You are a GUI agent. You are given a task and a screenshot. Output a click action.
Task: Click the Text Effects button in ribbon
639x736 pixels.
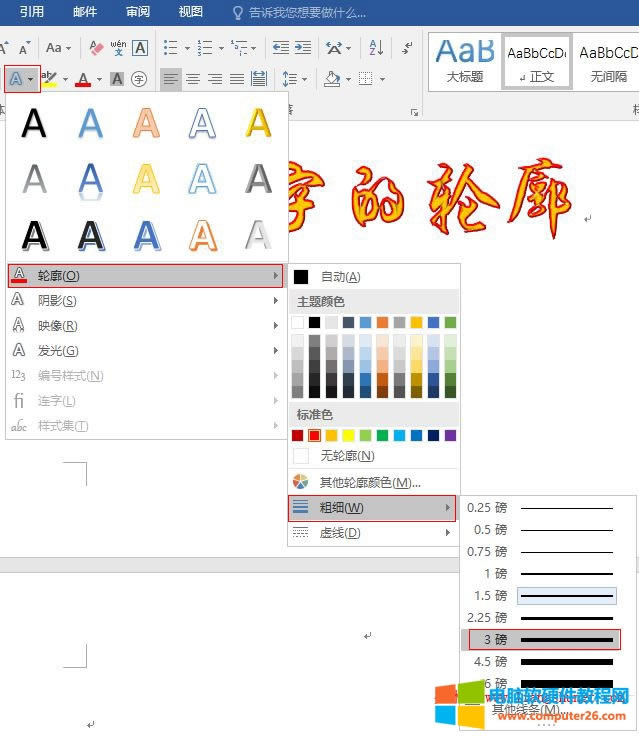[x=16, y=79]
